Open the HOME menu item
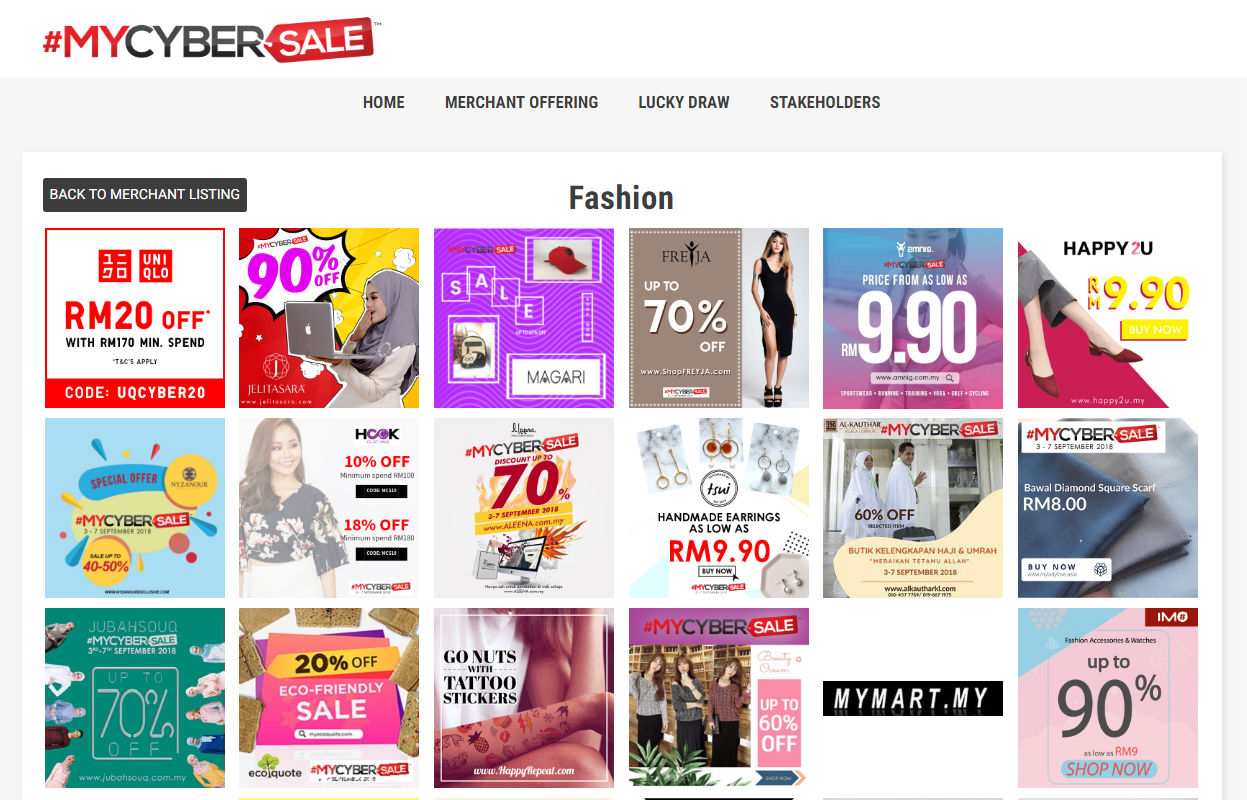This screenshot has width=1247, height=800. tap(384, 102)
